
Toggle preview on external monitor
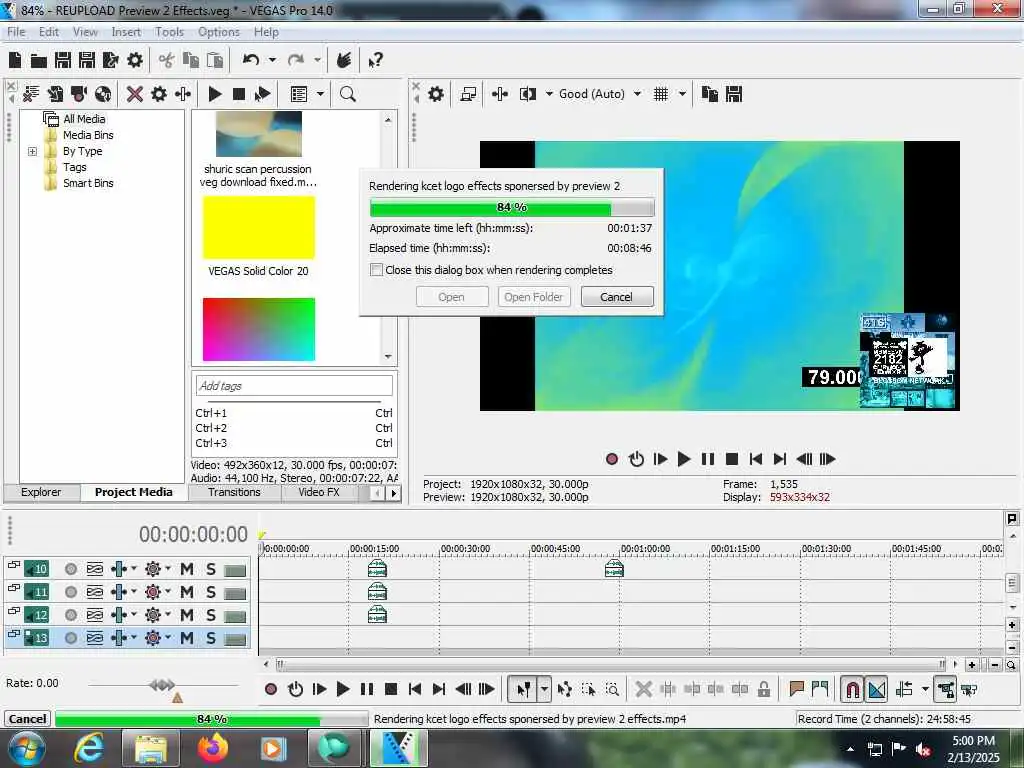click(x=468, y=94)
